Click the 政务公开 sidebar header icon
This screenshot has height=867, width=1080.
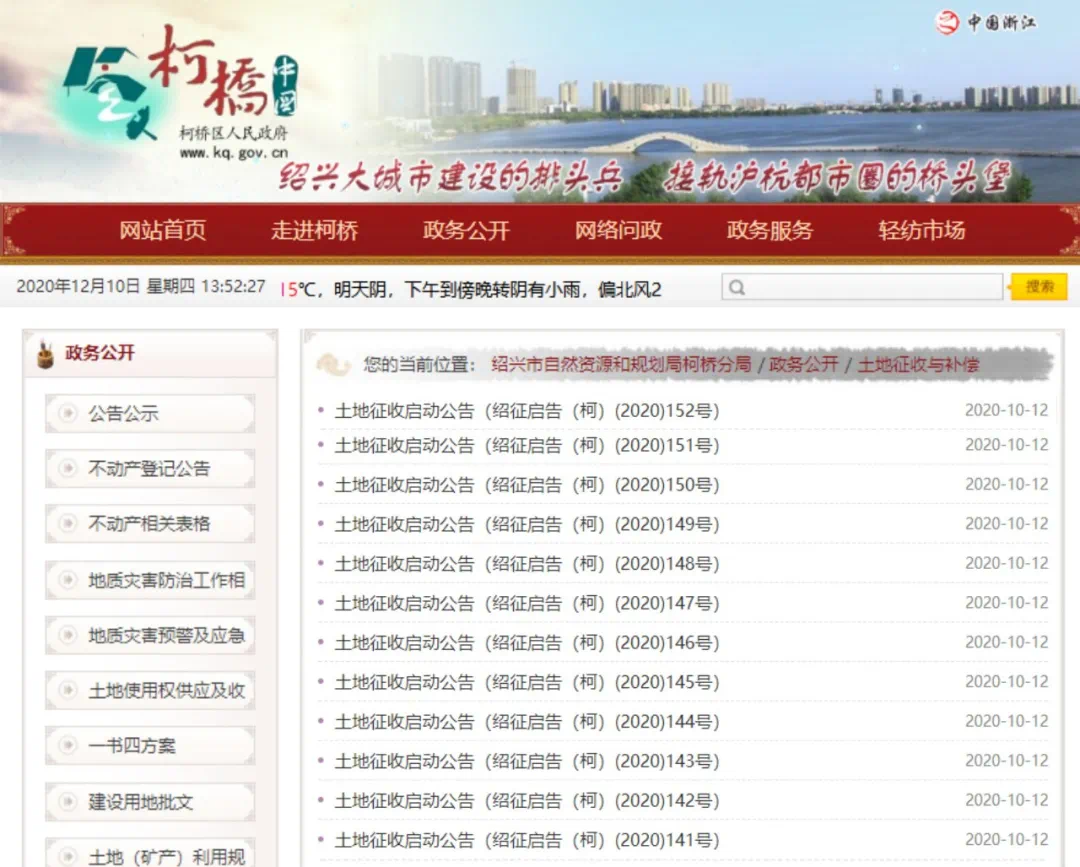[x=44, y=354]
